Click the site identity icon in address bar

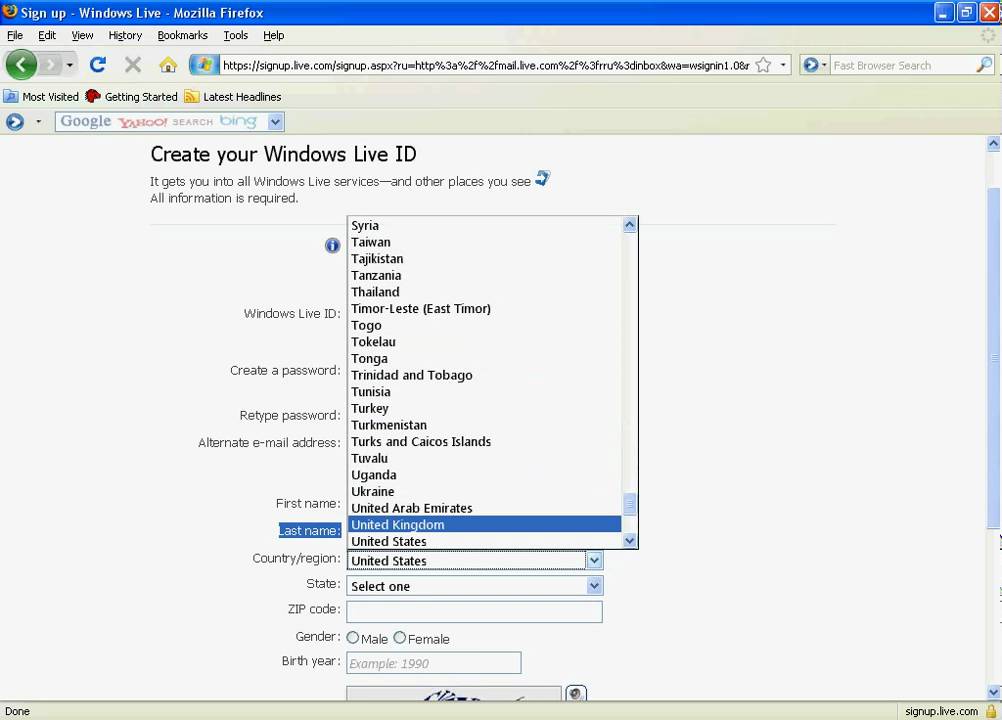204,65
